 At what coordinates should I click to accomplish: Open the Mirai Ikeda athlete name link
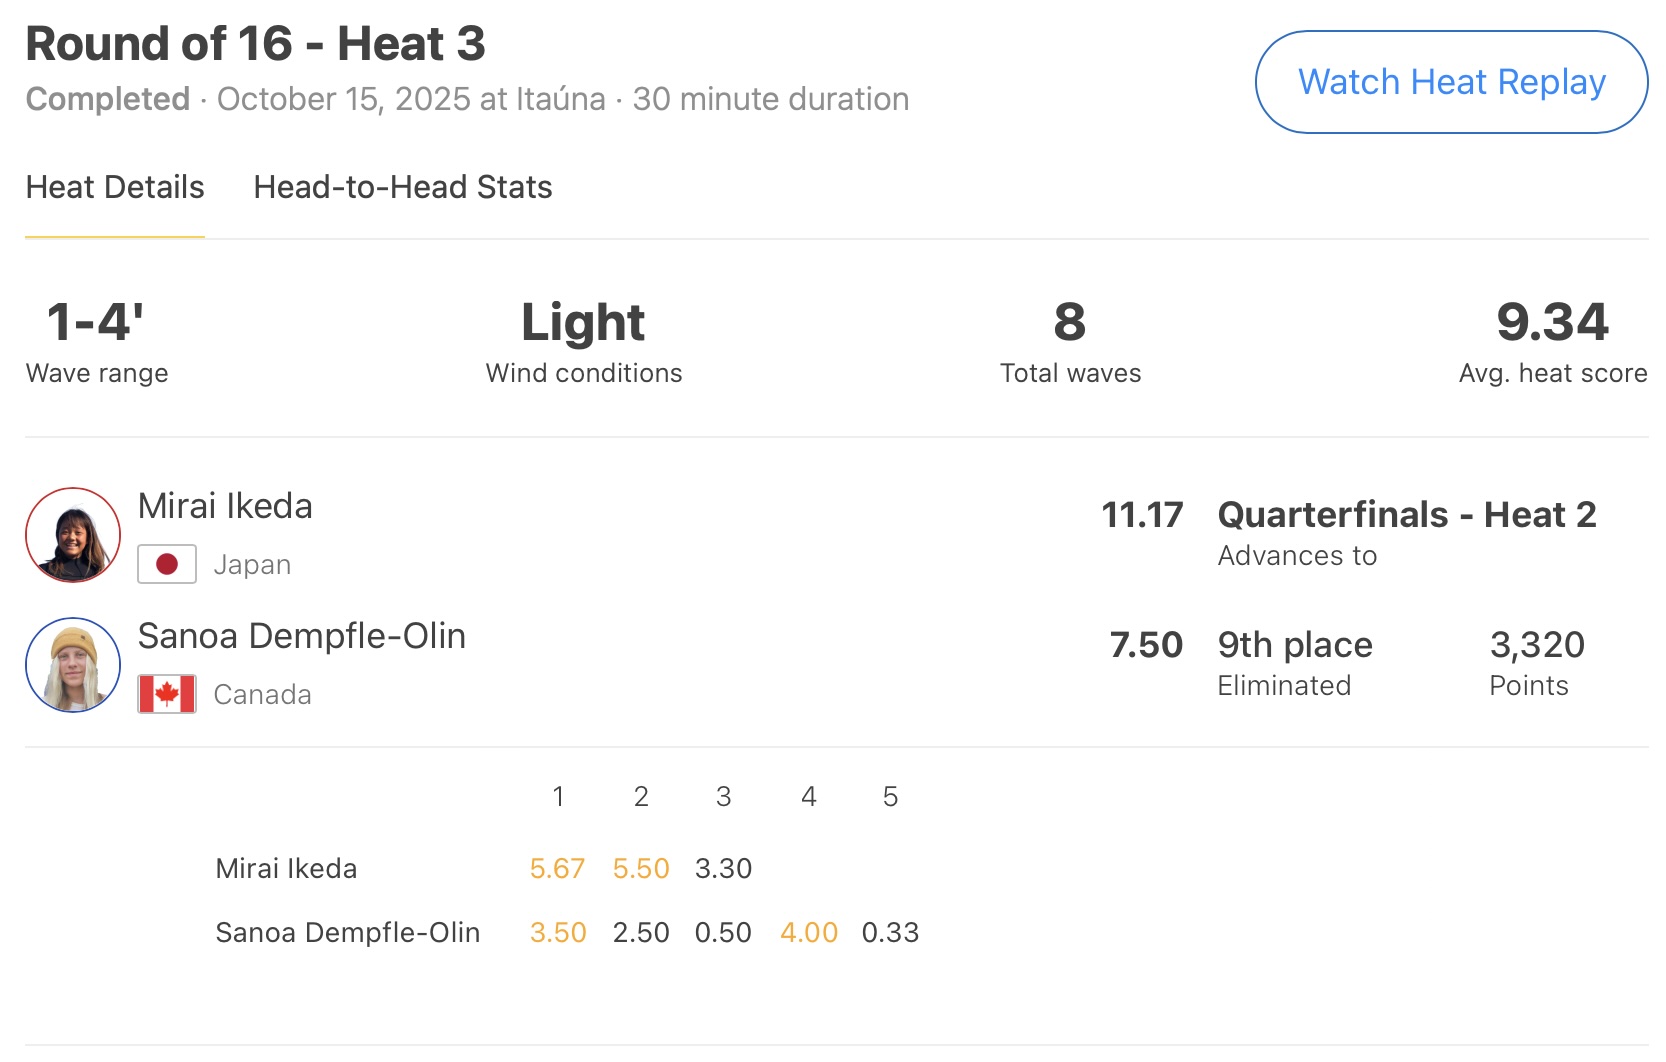(x=225, y=506)
